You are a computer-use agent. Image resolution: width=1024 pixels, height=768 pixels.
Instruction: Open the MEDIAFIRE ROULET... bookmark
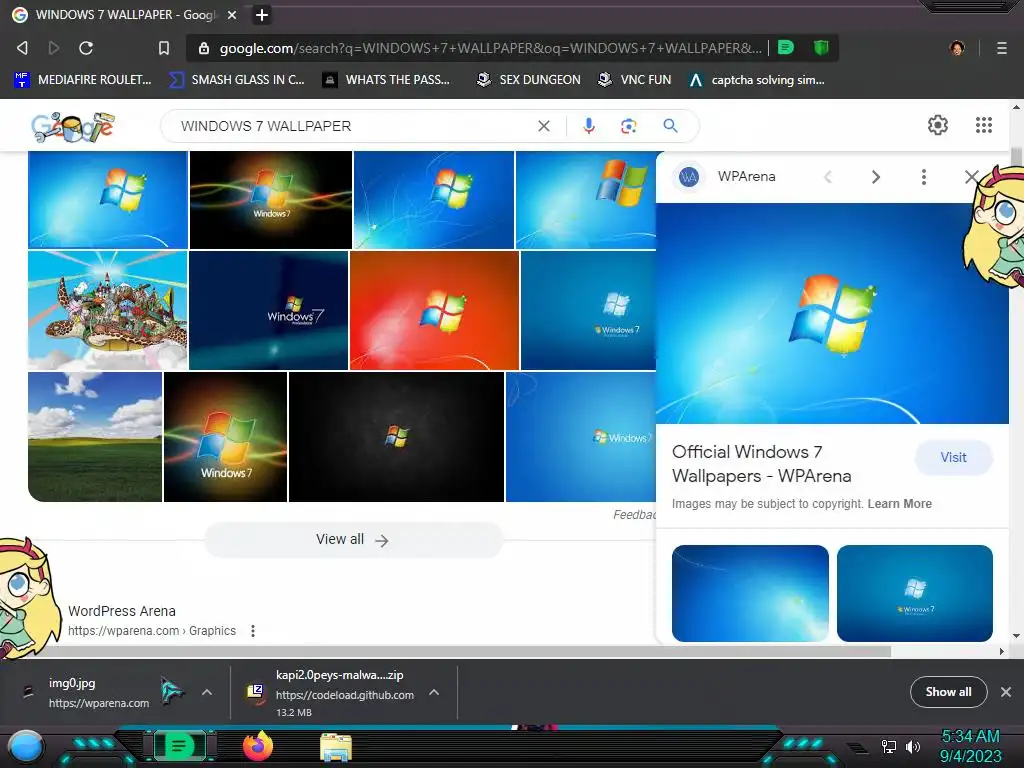click(82, 80)
